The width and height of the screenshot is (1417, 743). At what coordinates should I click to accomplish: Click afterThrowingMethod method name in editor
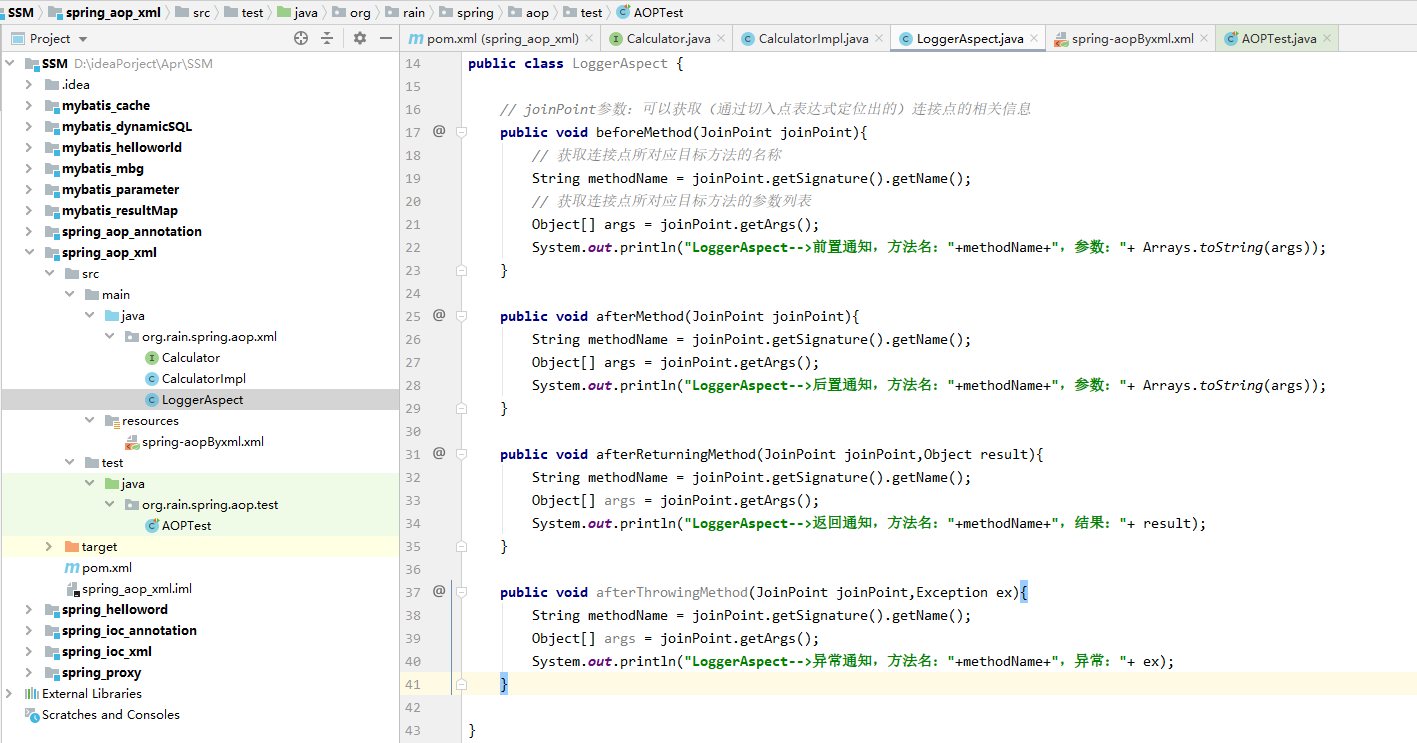pyautogui.click(x=672, y=592)
